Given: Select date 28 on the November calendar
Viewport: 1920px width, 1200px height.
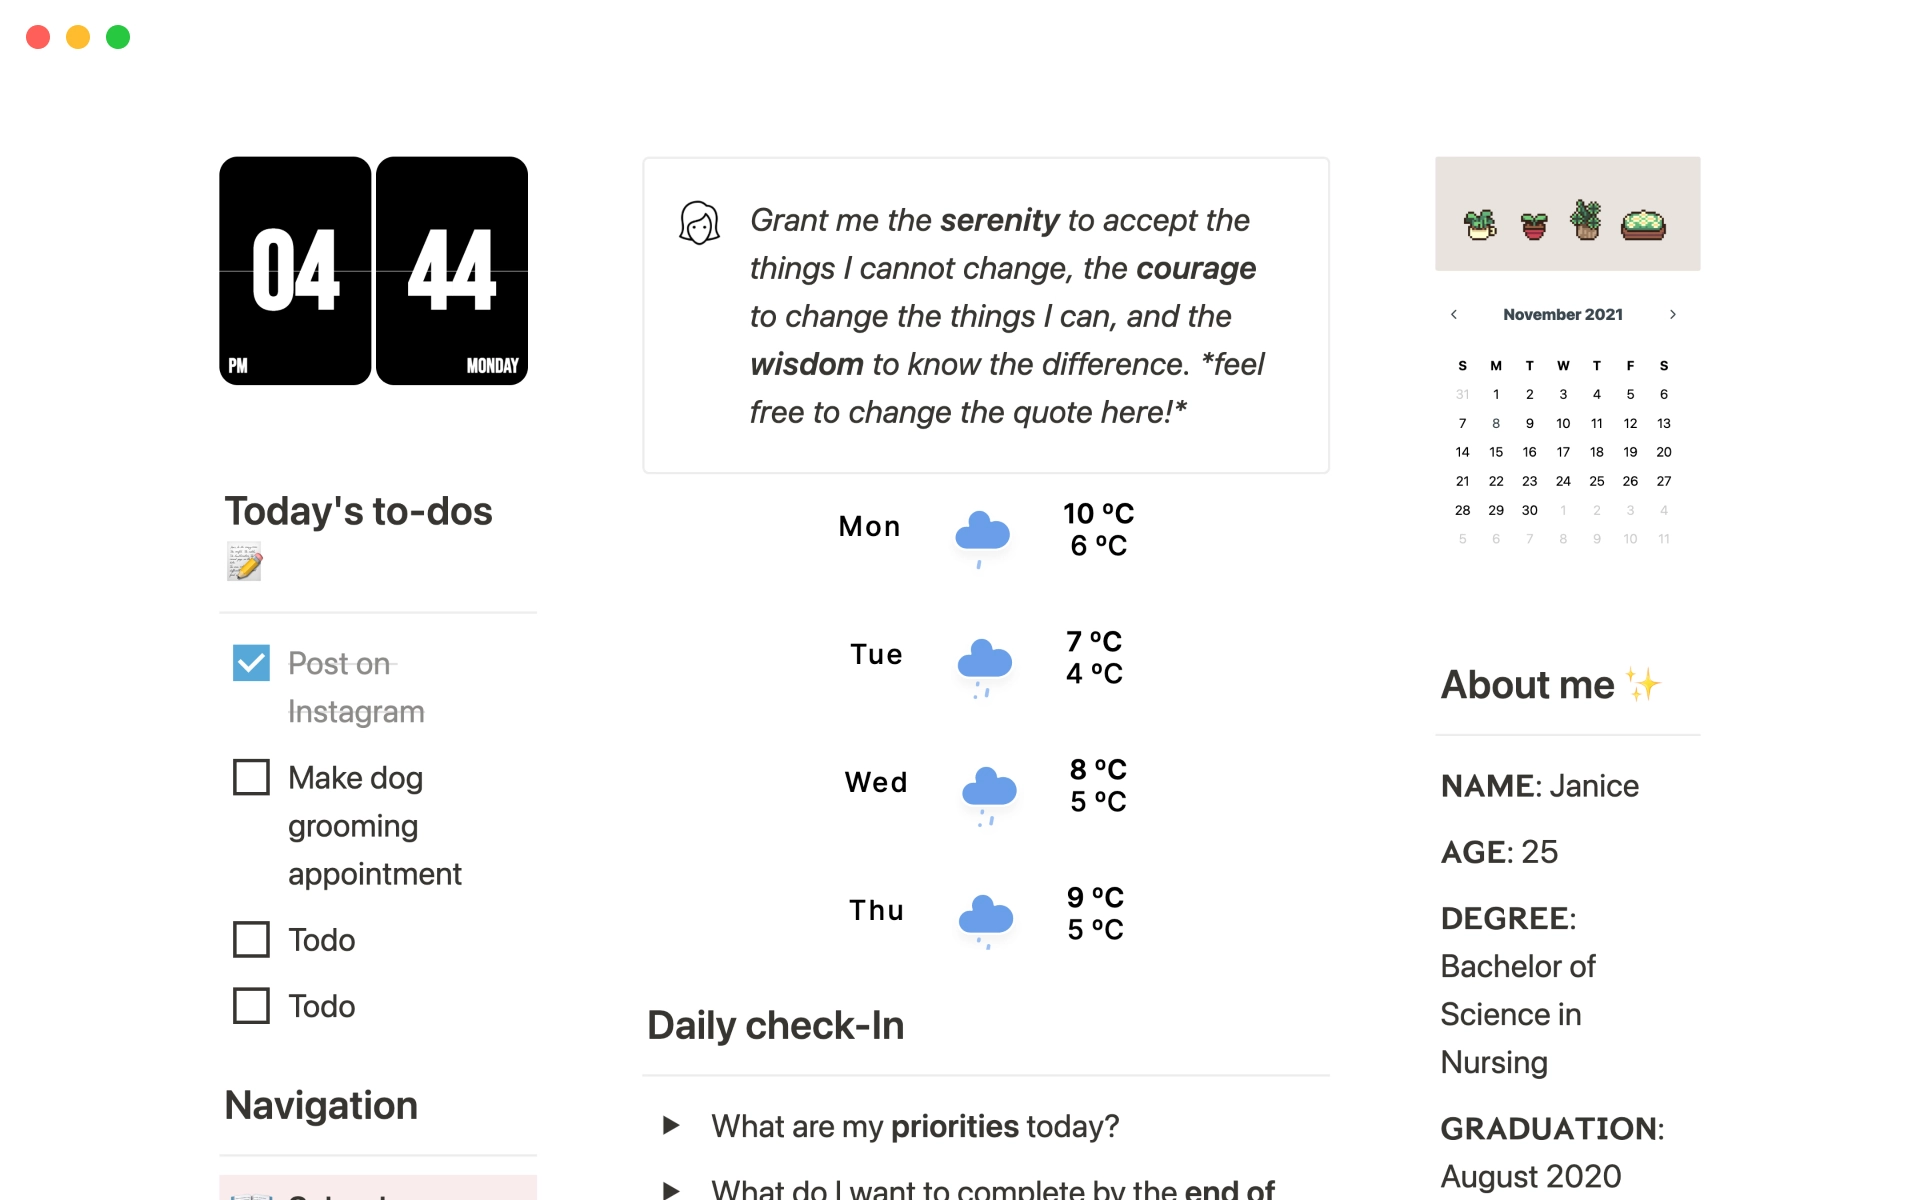Looking at the screenshot, I should 1460,509.
